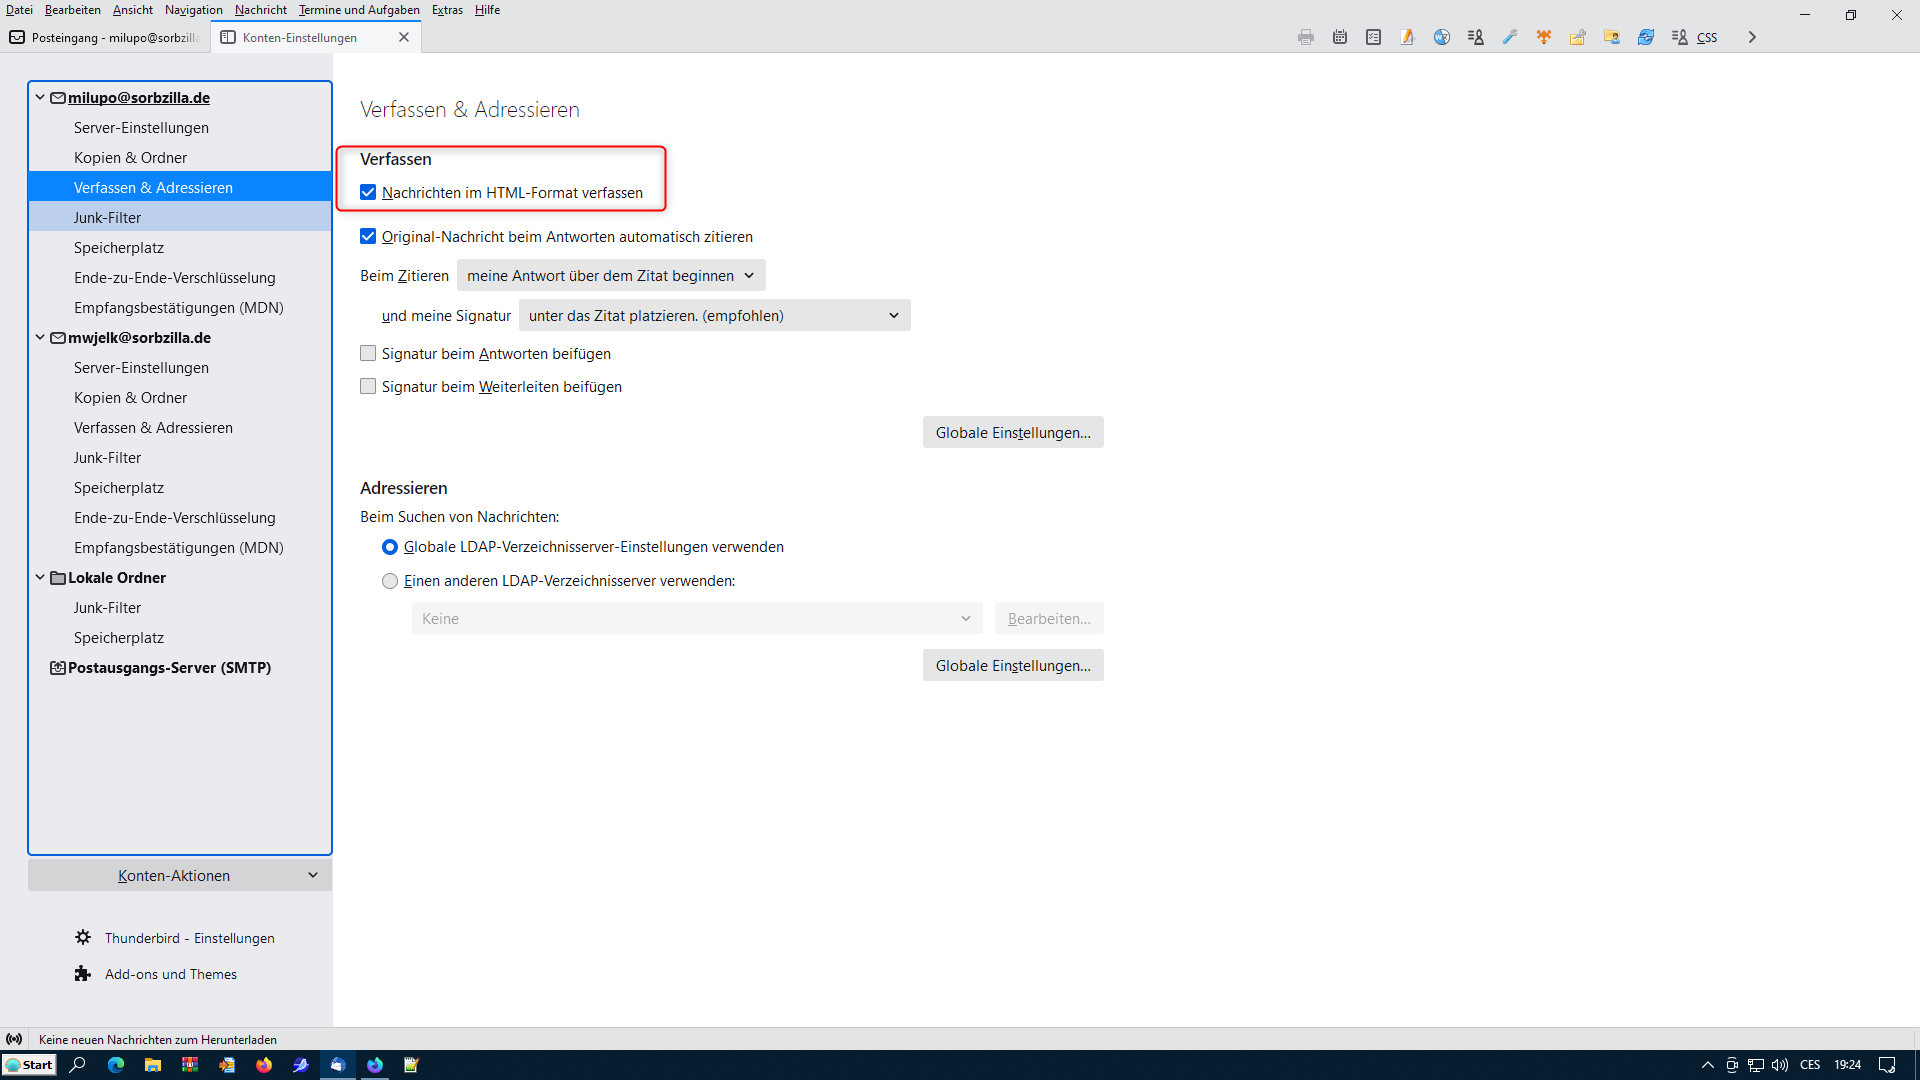
Task: Switch to the Posteingang tab
Action: pos(105,38)
